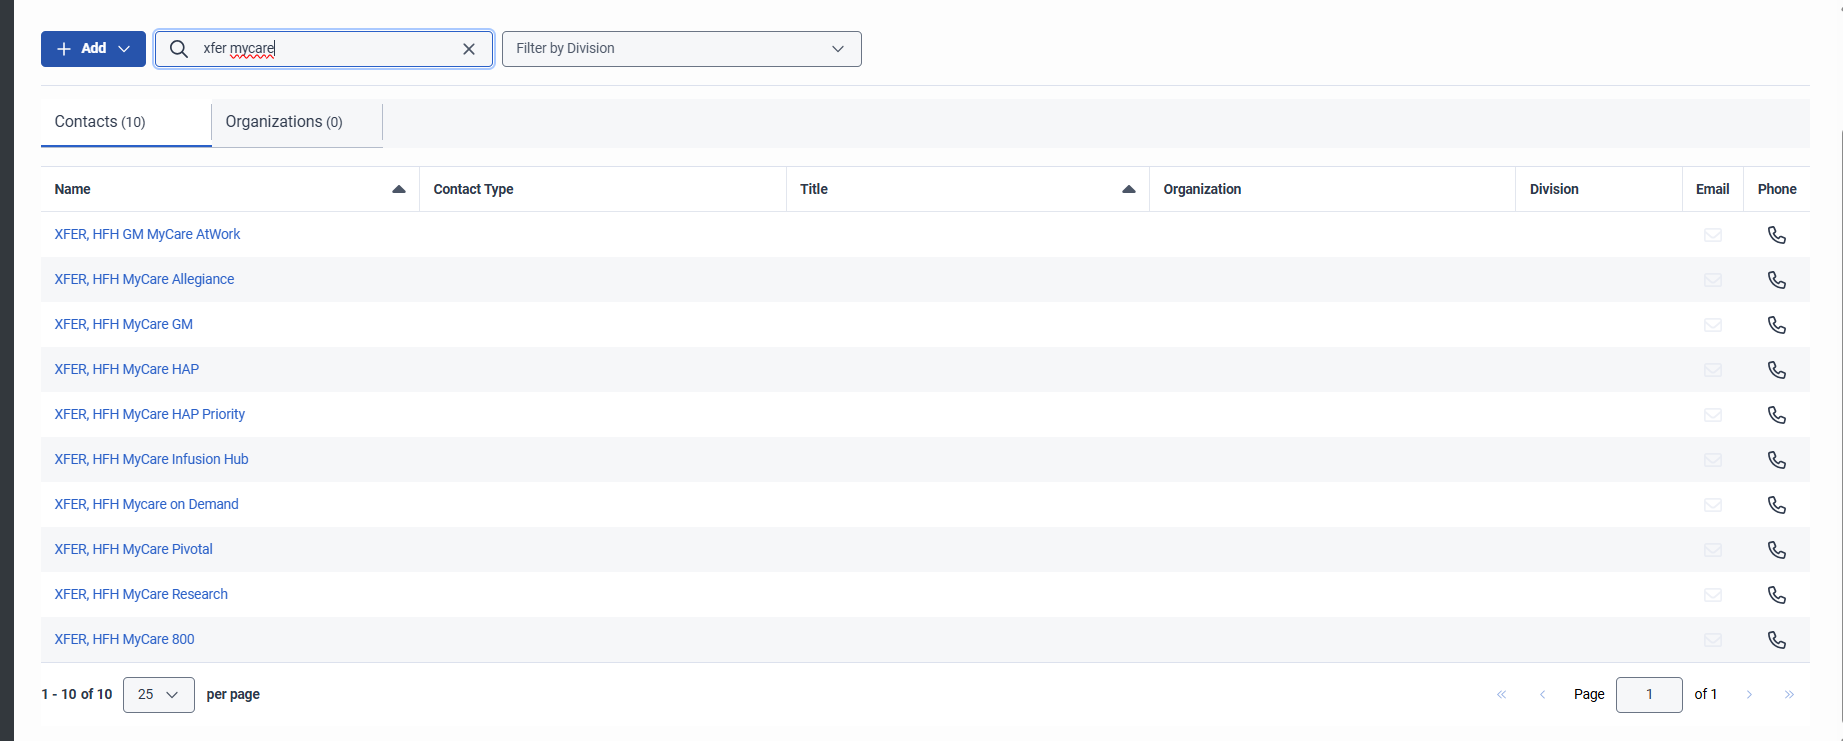The width and height of the screenshot is (1843, 741).
Task: Go to the next page arrow
Action: tap(1749, 694)
